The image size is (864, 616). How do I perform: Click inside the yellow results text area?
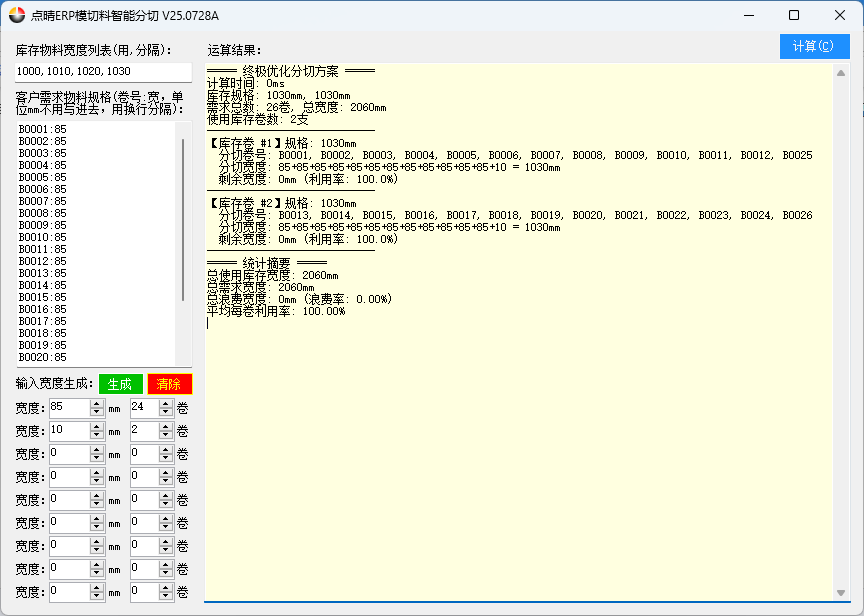tap(520, 450)
